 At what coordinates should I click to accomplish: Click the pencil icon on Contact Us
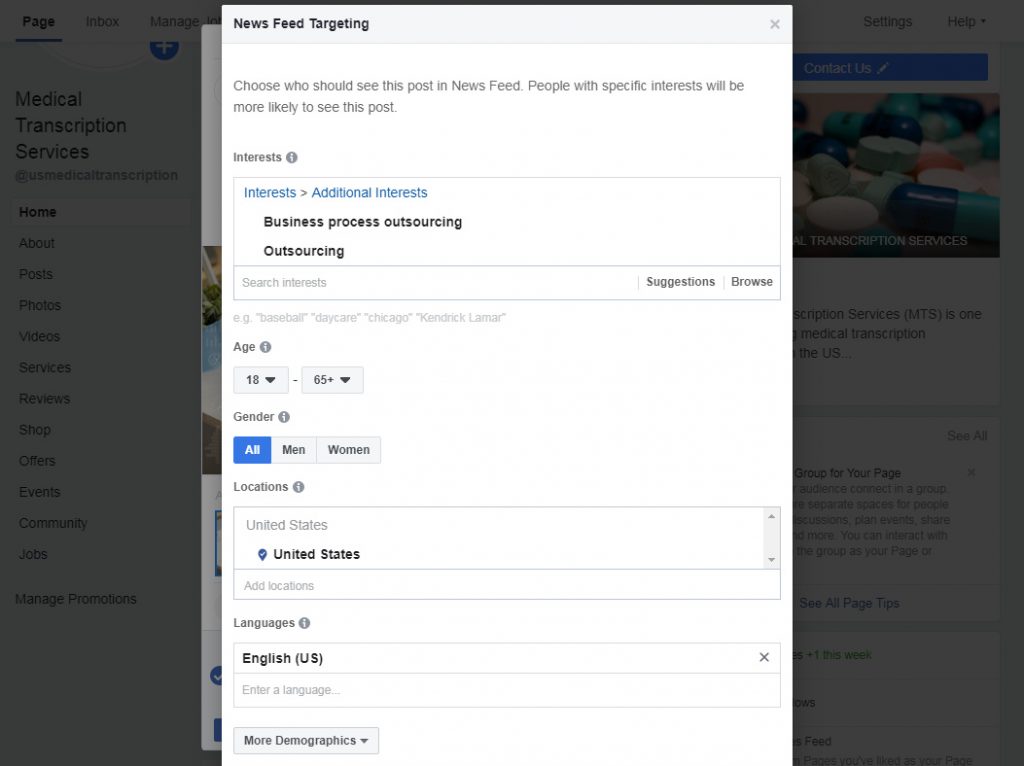[x=883, y=68]
